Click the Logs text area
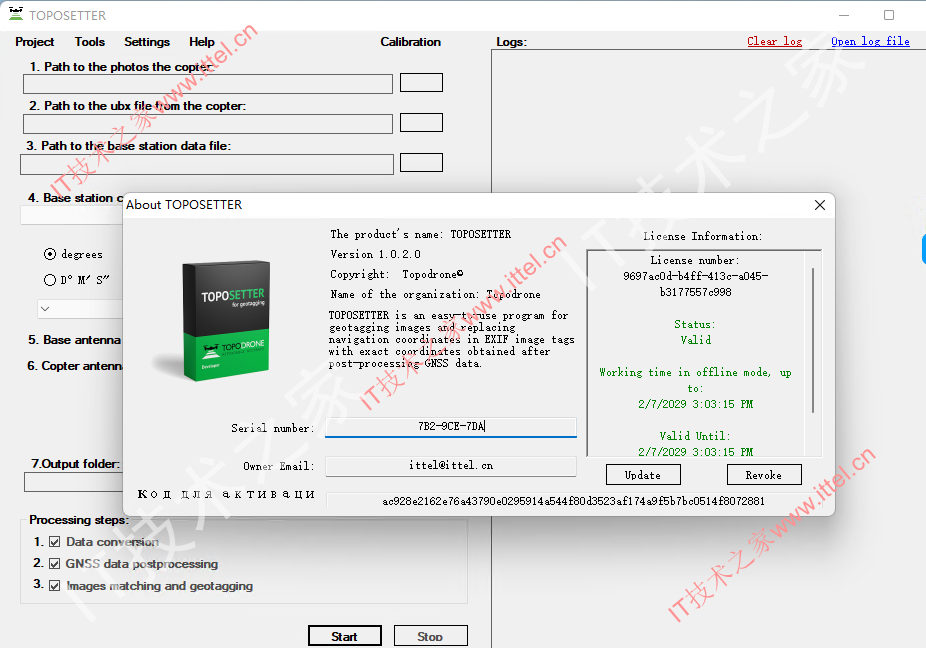The height and width of the screenshot is (648, 926). point(709,121)
